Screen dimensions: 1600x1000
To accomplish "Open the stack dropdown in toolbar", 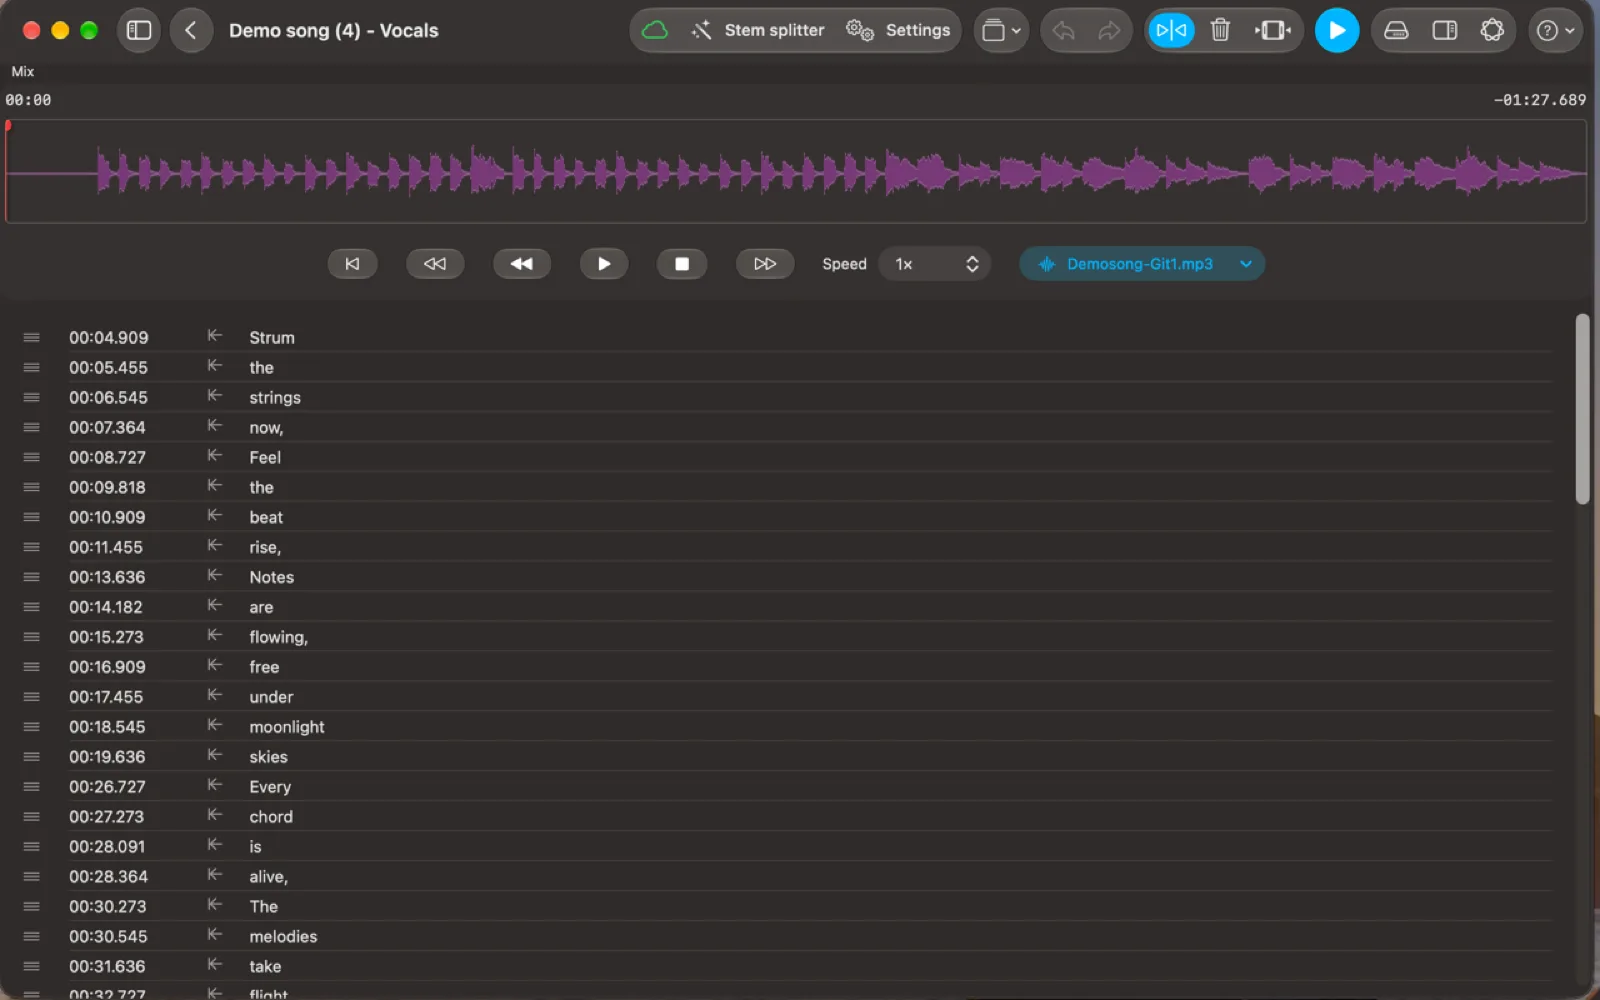I will [x=1001, y=30].
